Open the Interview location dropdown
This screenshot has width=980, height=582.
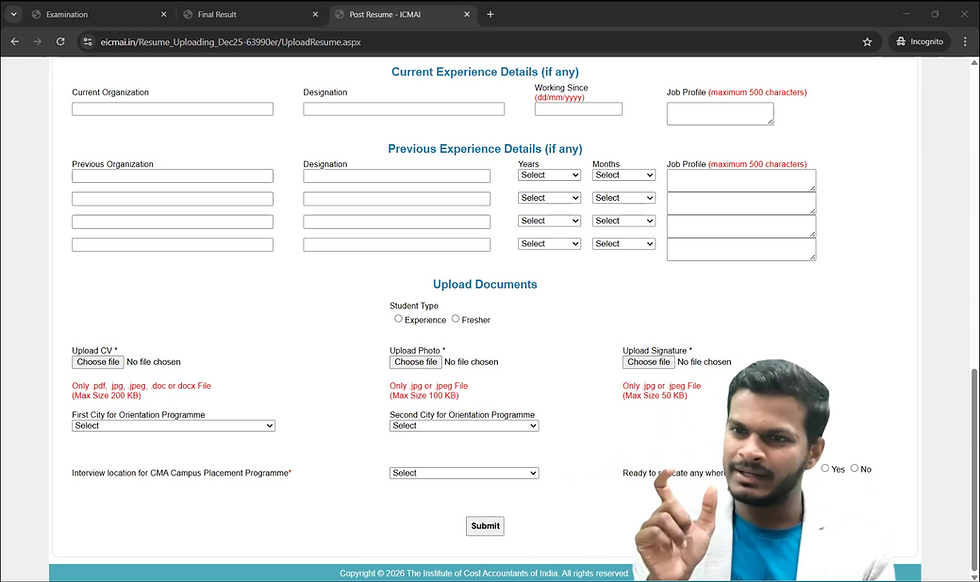click(x=464, y=473)
